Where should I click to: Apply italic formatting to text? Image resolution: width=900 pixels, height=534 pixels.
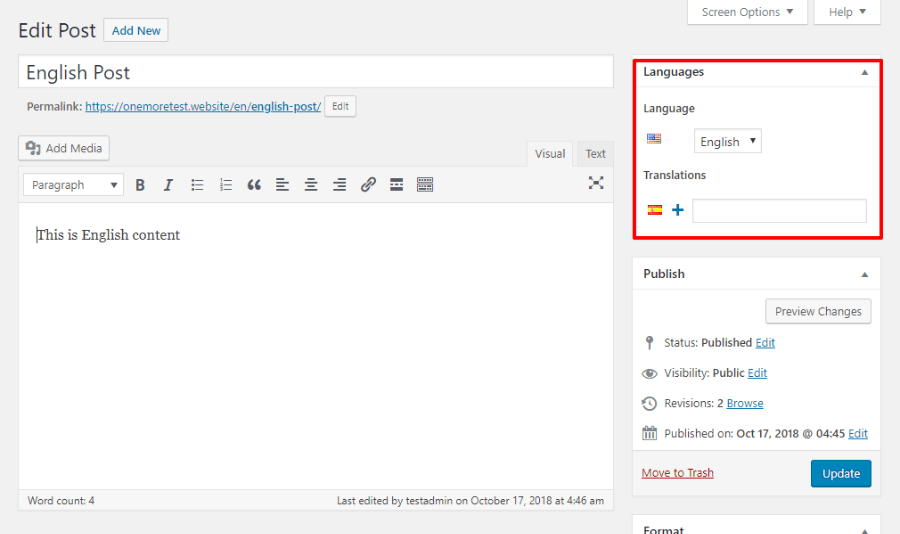[x=168, y=185]
